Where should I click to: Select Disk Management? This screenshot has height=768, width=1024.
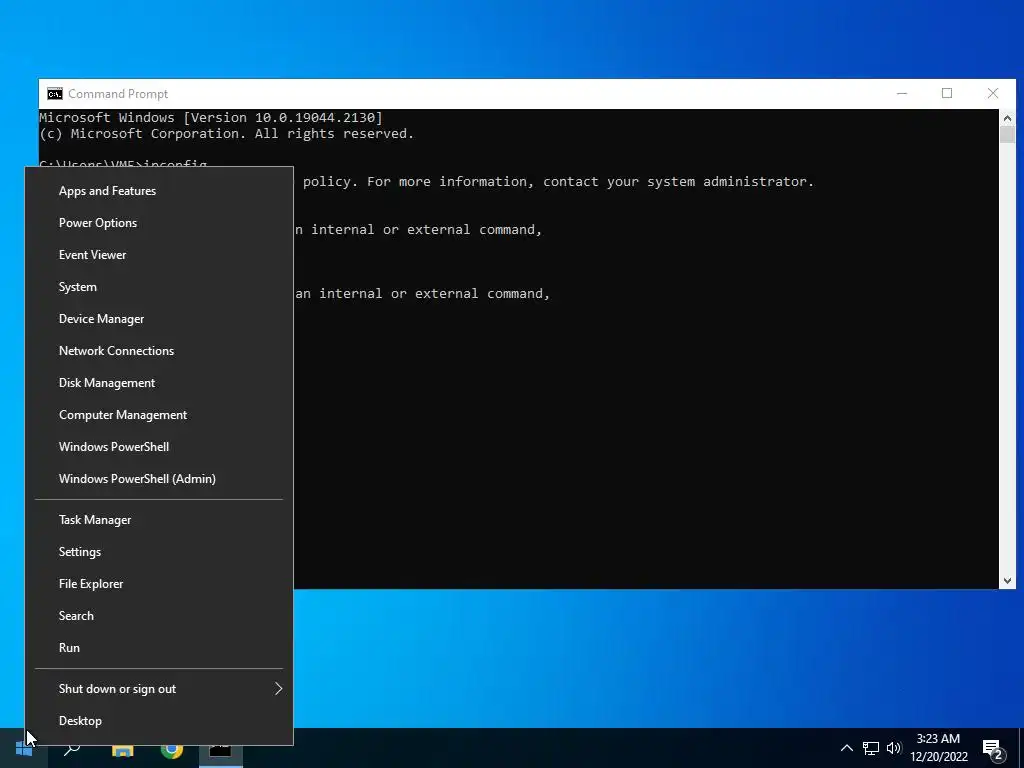click(159, 383)
